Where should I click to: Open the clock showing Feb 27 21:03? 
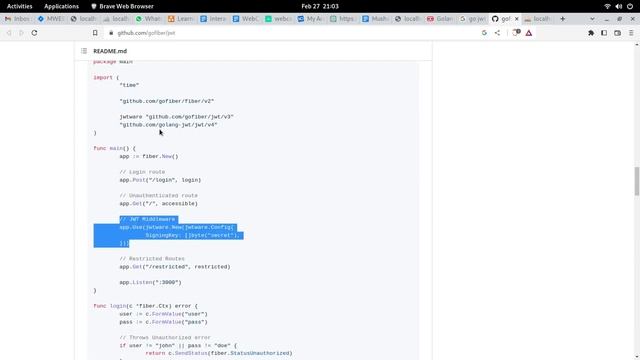(x=320, y=6)
